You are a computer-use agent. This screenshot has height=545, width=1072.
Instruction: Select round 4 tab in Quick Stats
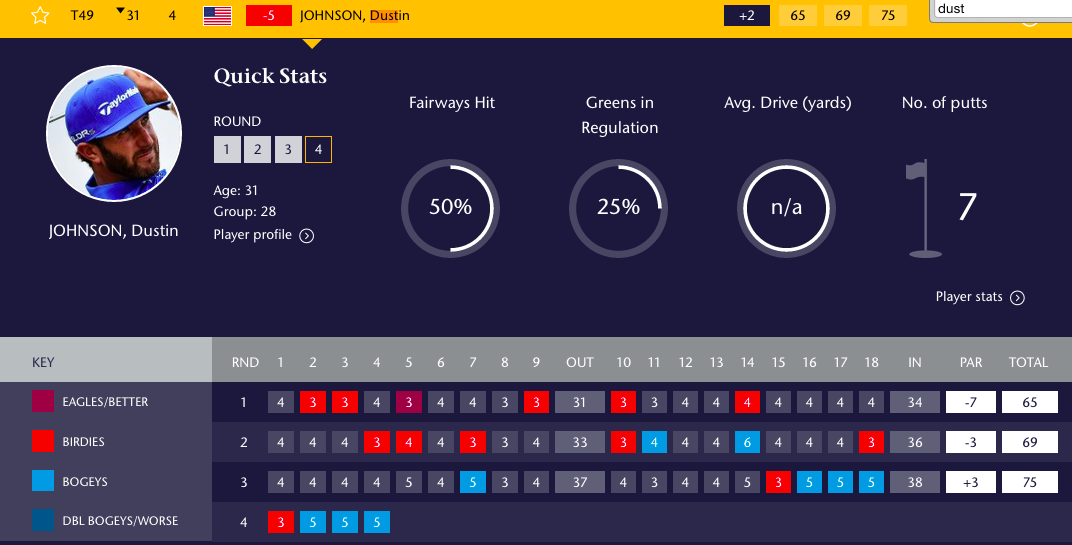[x=319, y=150]
